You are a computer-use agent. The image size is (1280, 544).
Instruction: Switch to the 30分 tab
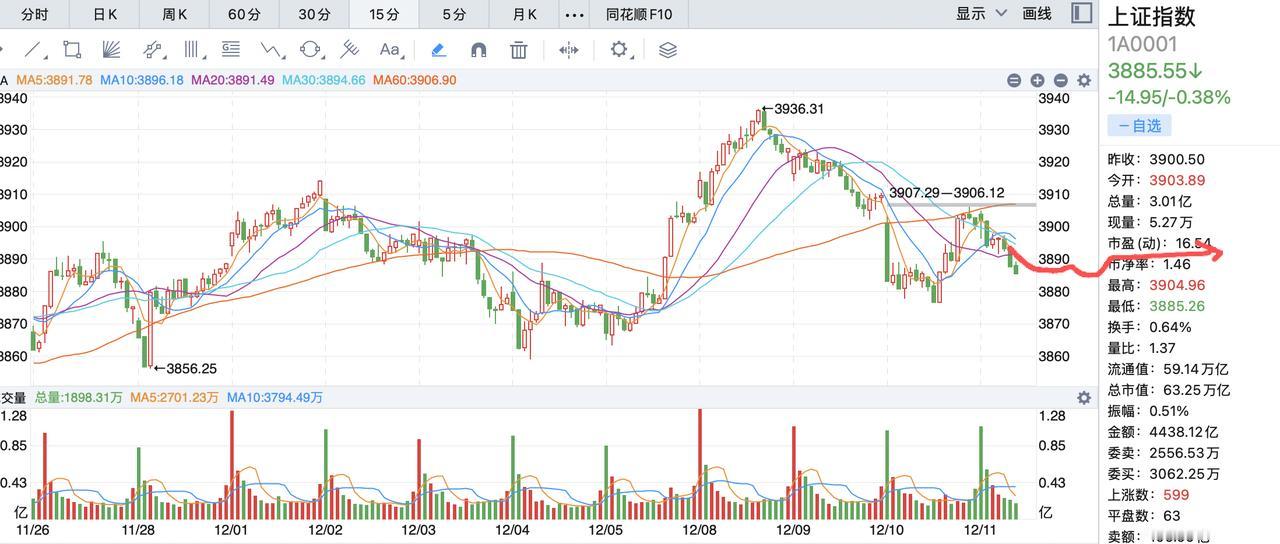[x=314, y=14]
